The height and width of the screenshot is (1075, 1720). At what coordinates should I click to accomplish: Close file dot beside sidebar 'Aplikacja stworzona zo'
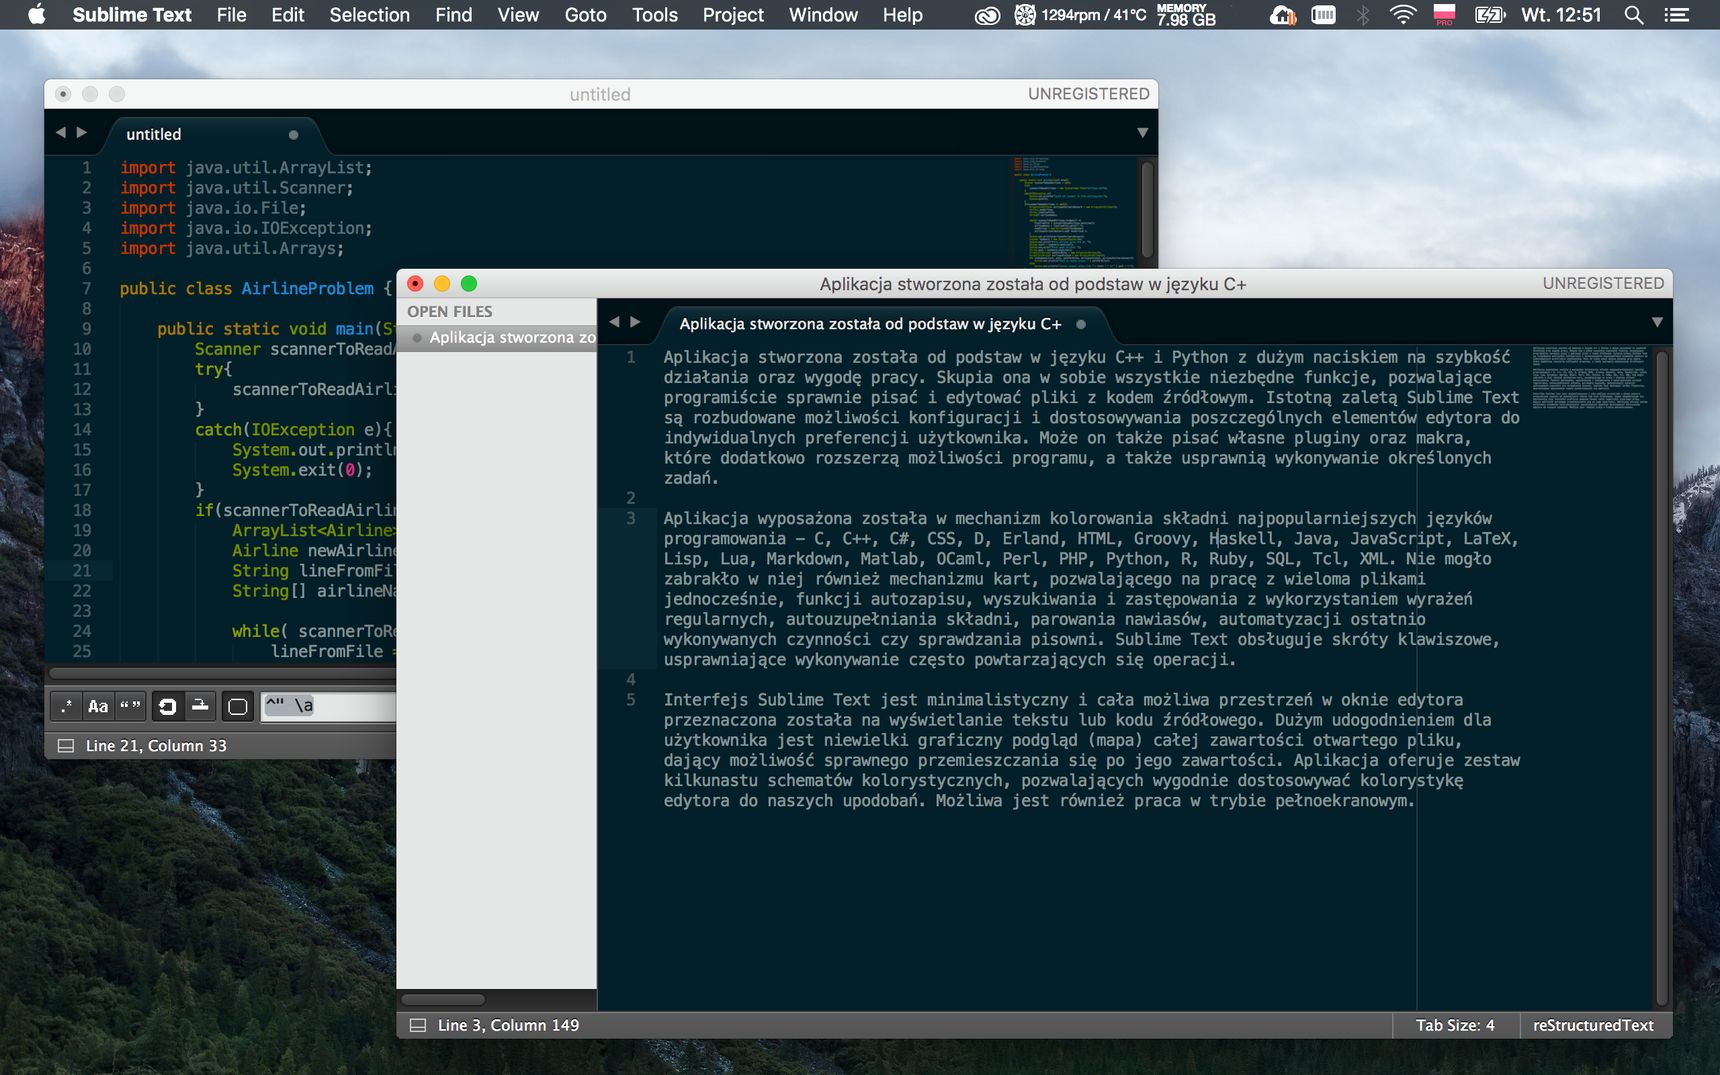417,338
